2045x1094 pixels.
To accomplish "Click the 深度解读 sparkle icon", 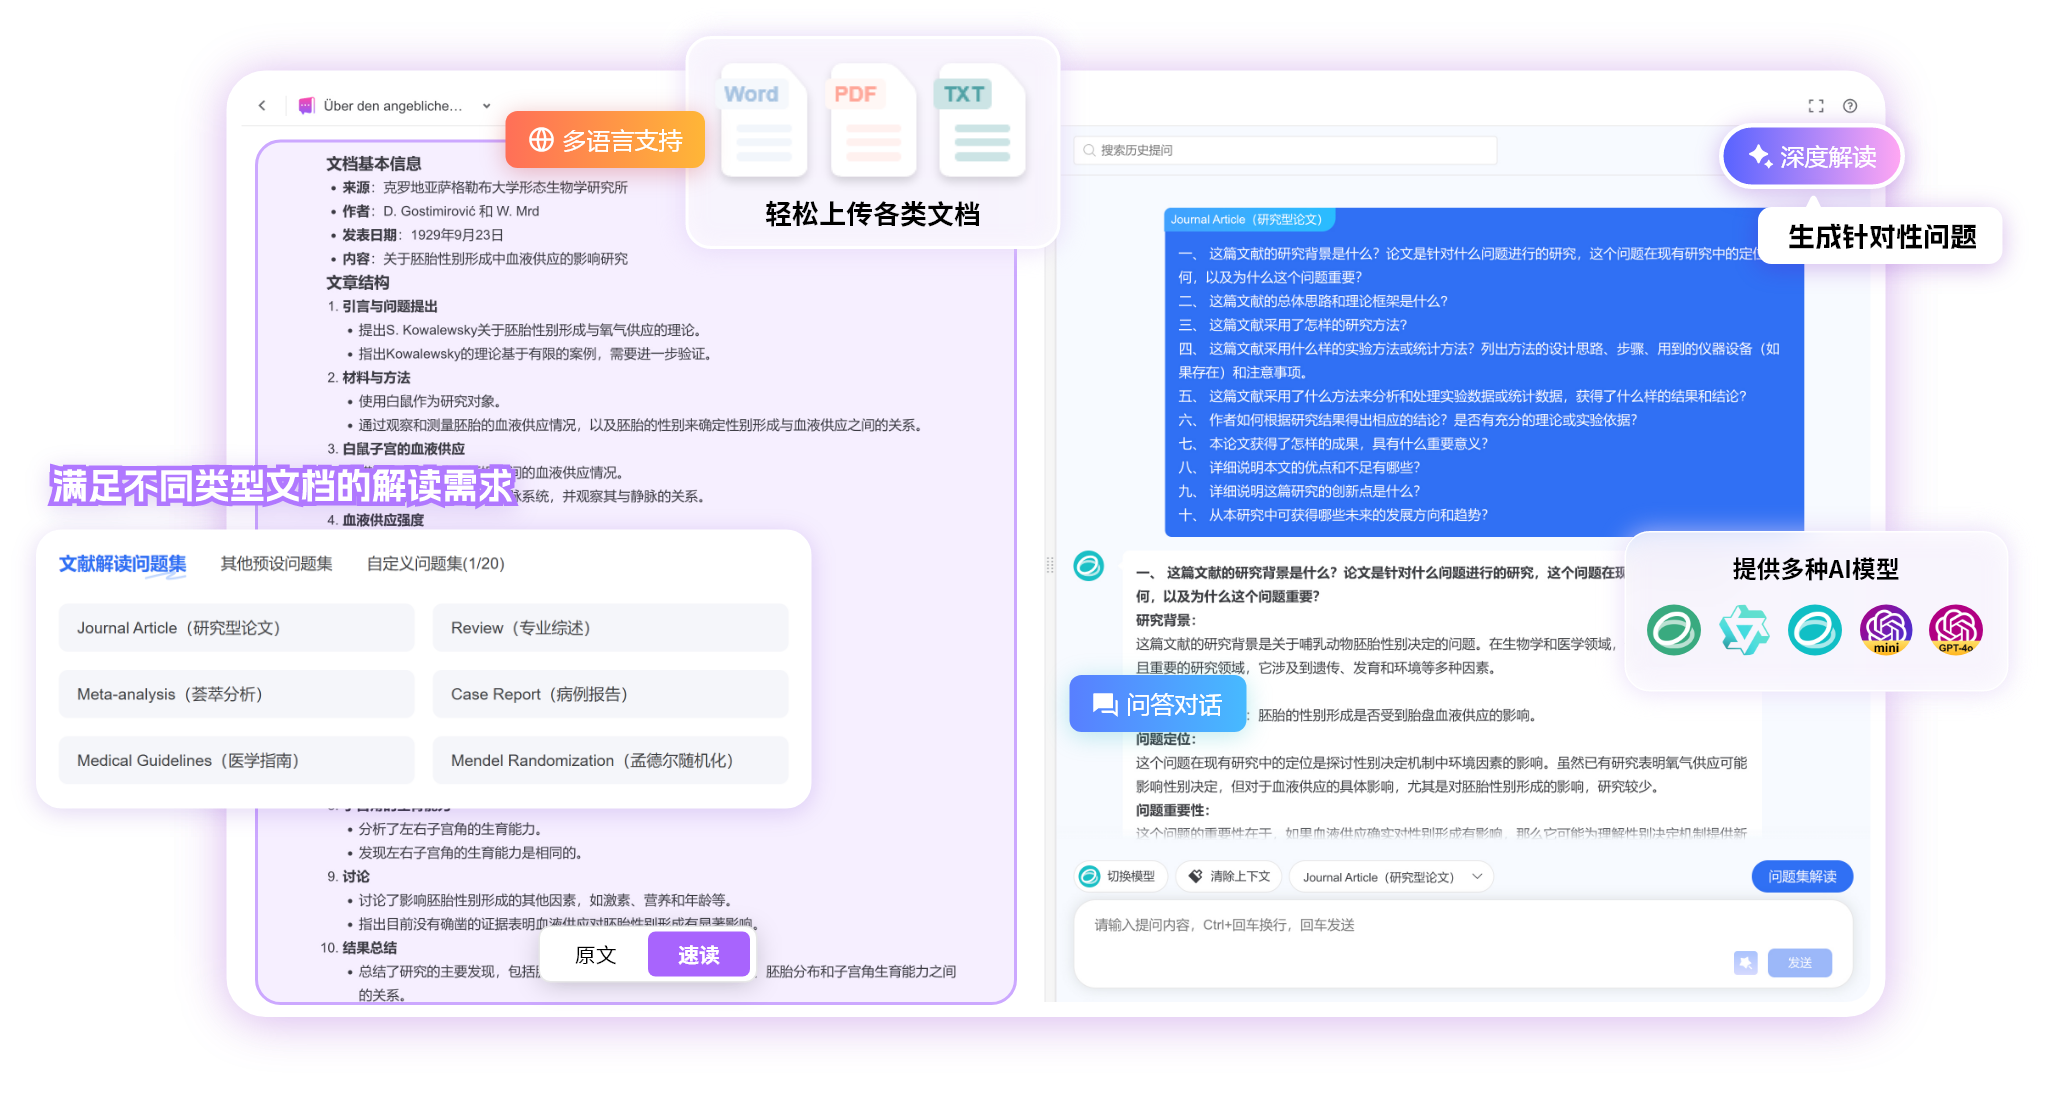I will pyautogui.click(x=1759, y=156).
